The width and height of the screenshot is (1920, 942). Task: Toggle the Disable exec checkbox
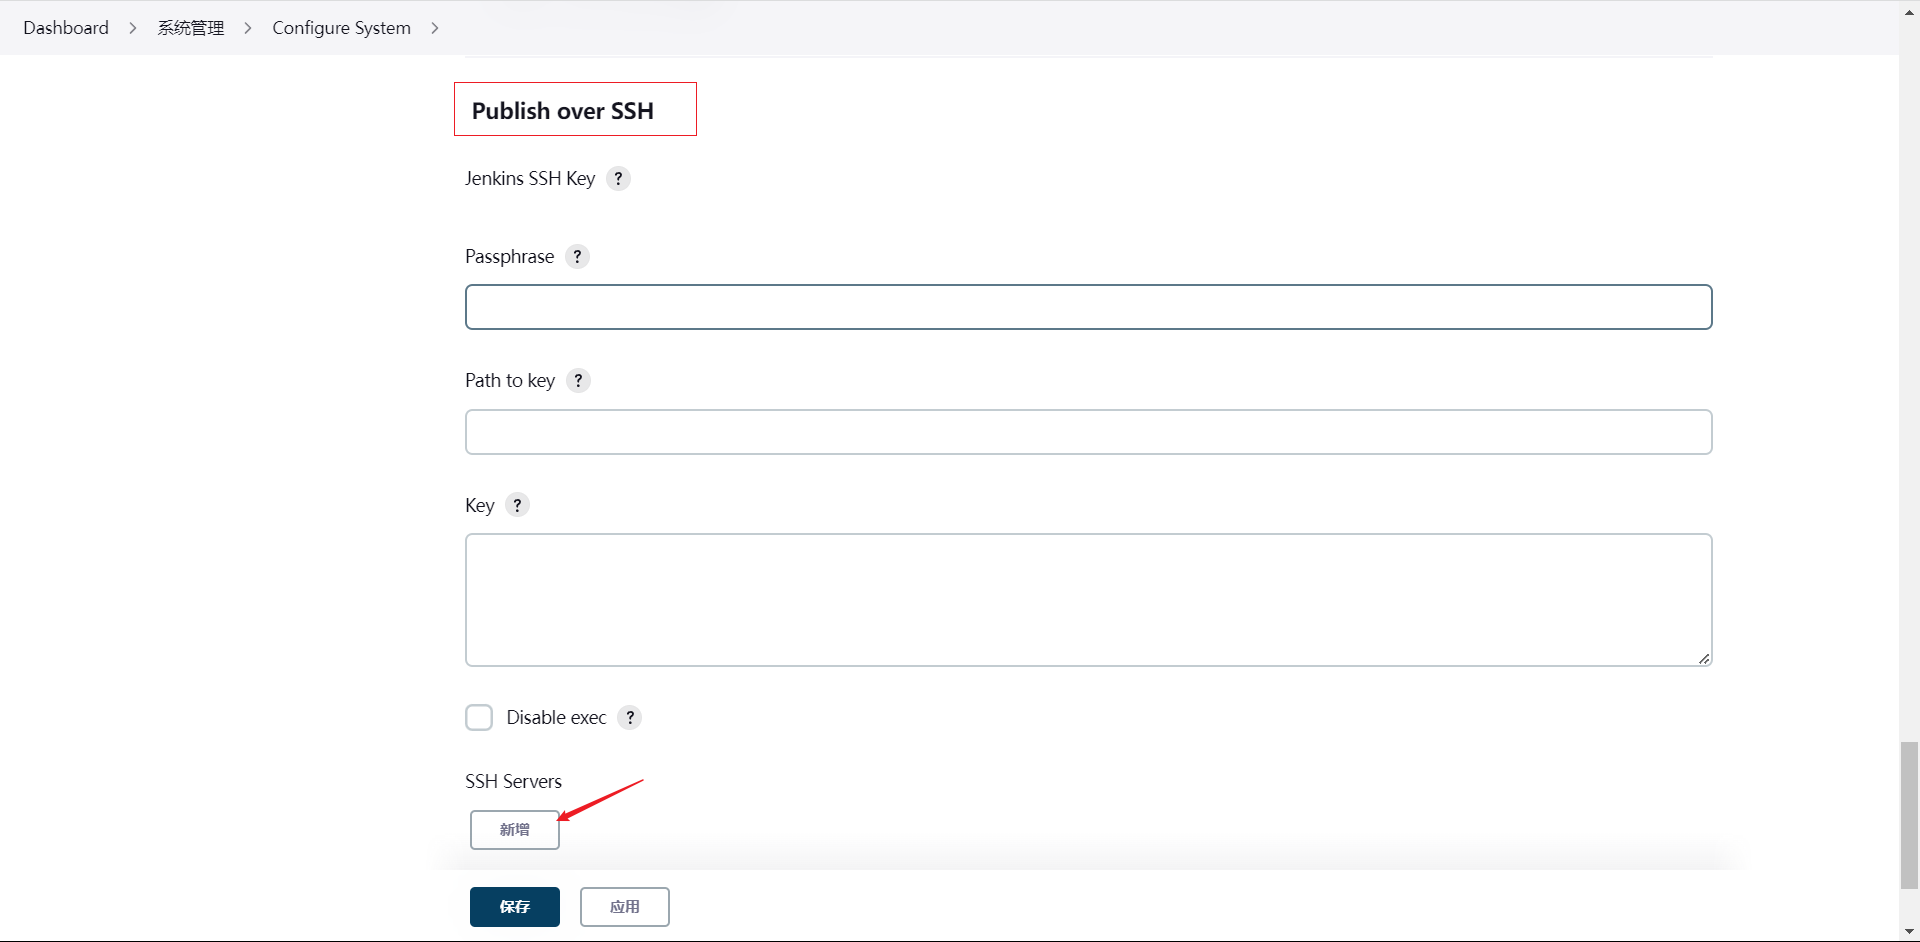479,718
